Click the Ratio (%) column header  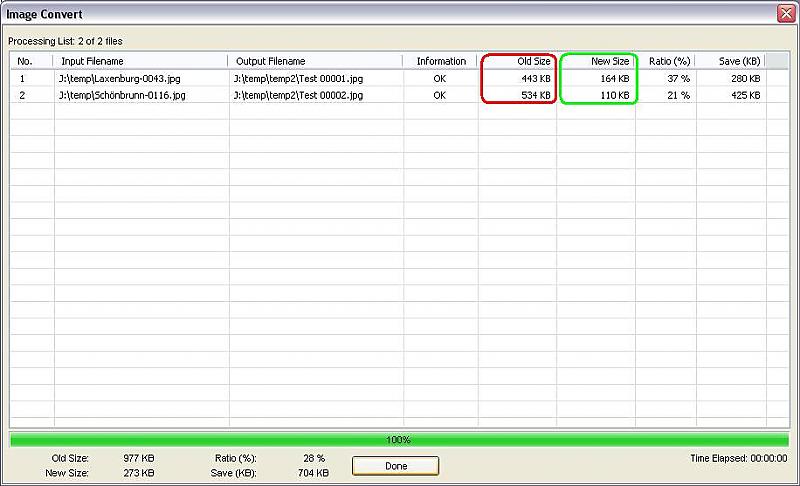pos(667,61)
